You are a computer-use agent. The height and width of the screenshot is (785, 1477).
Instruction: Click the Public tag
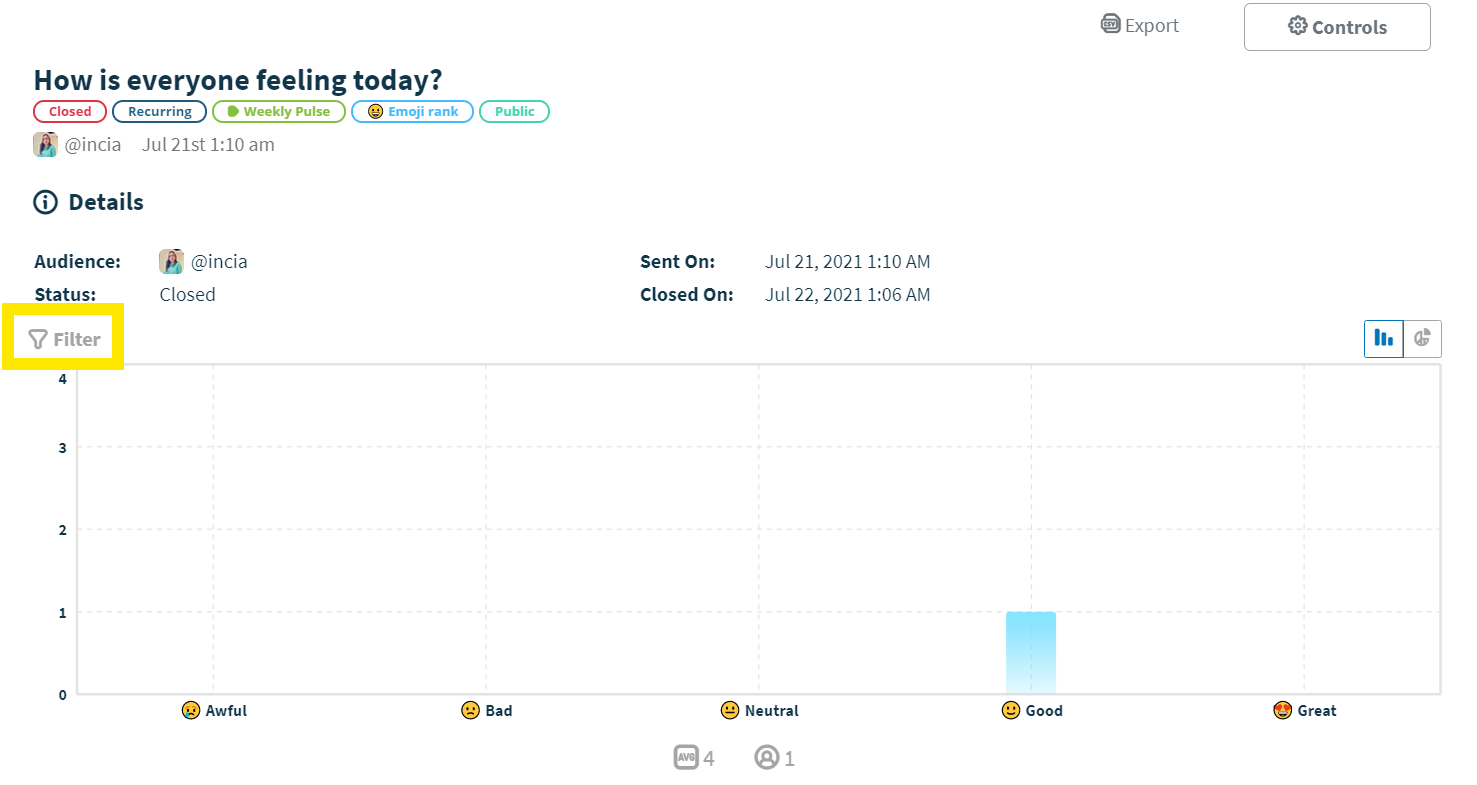click(x=514, y=111)
